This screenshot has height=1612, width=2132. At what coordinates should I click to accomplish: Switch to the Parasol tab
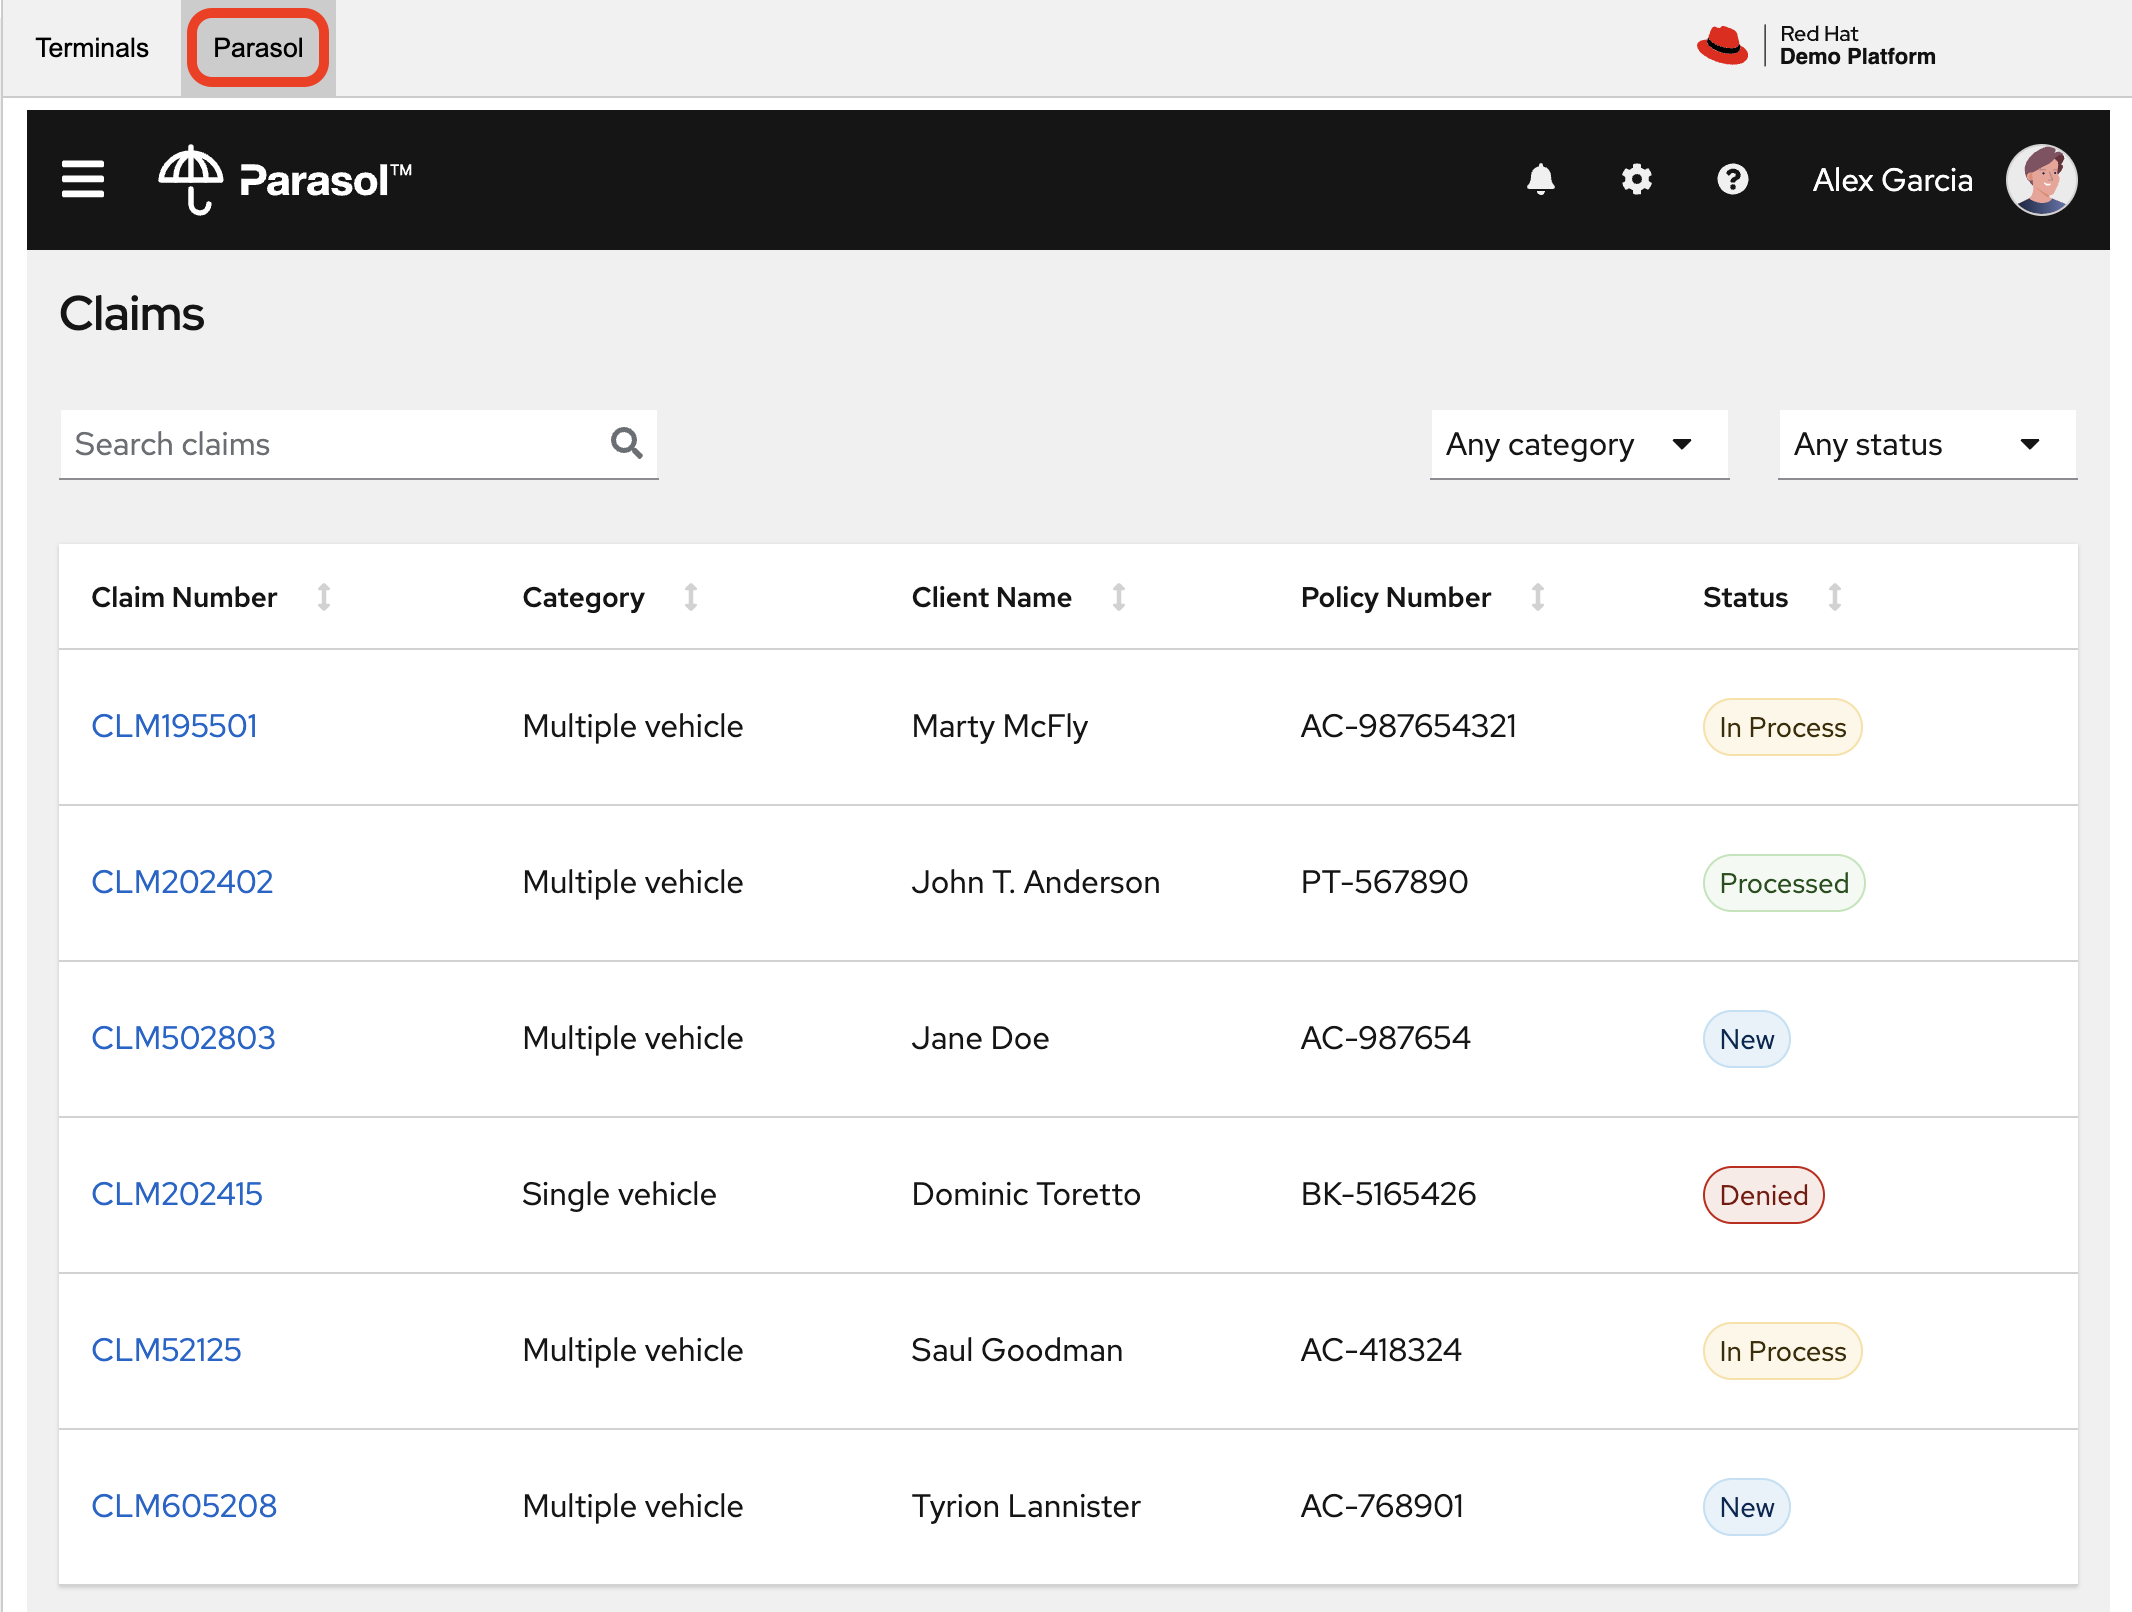point(258,48)
